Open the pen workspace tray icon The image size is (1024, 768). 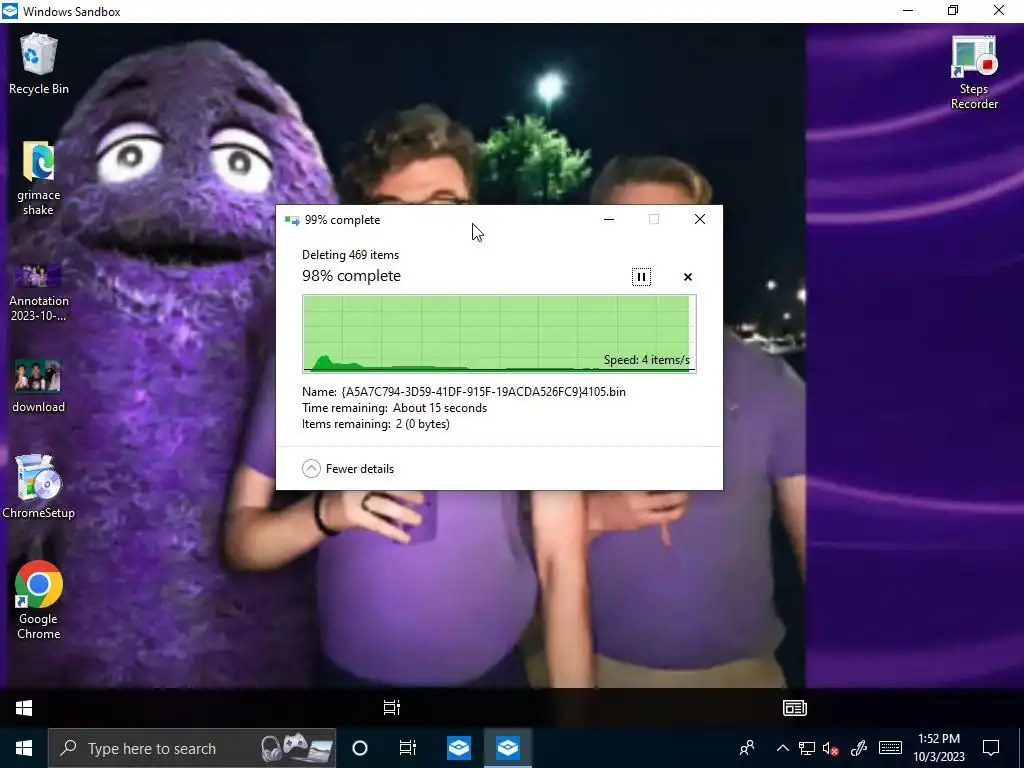859,748
